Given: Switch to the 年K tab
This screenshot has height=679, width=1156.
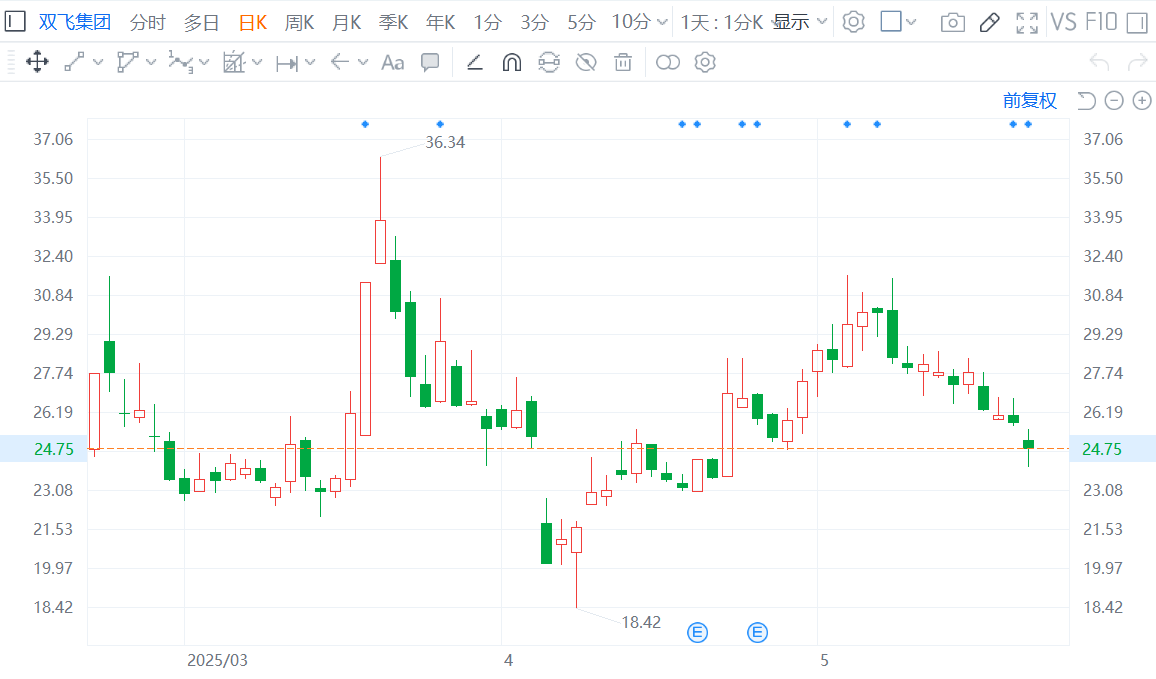Looking at the screenshot, I should click(441, 23).
